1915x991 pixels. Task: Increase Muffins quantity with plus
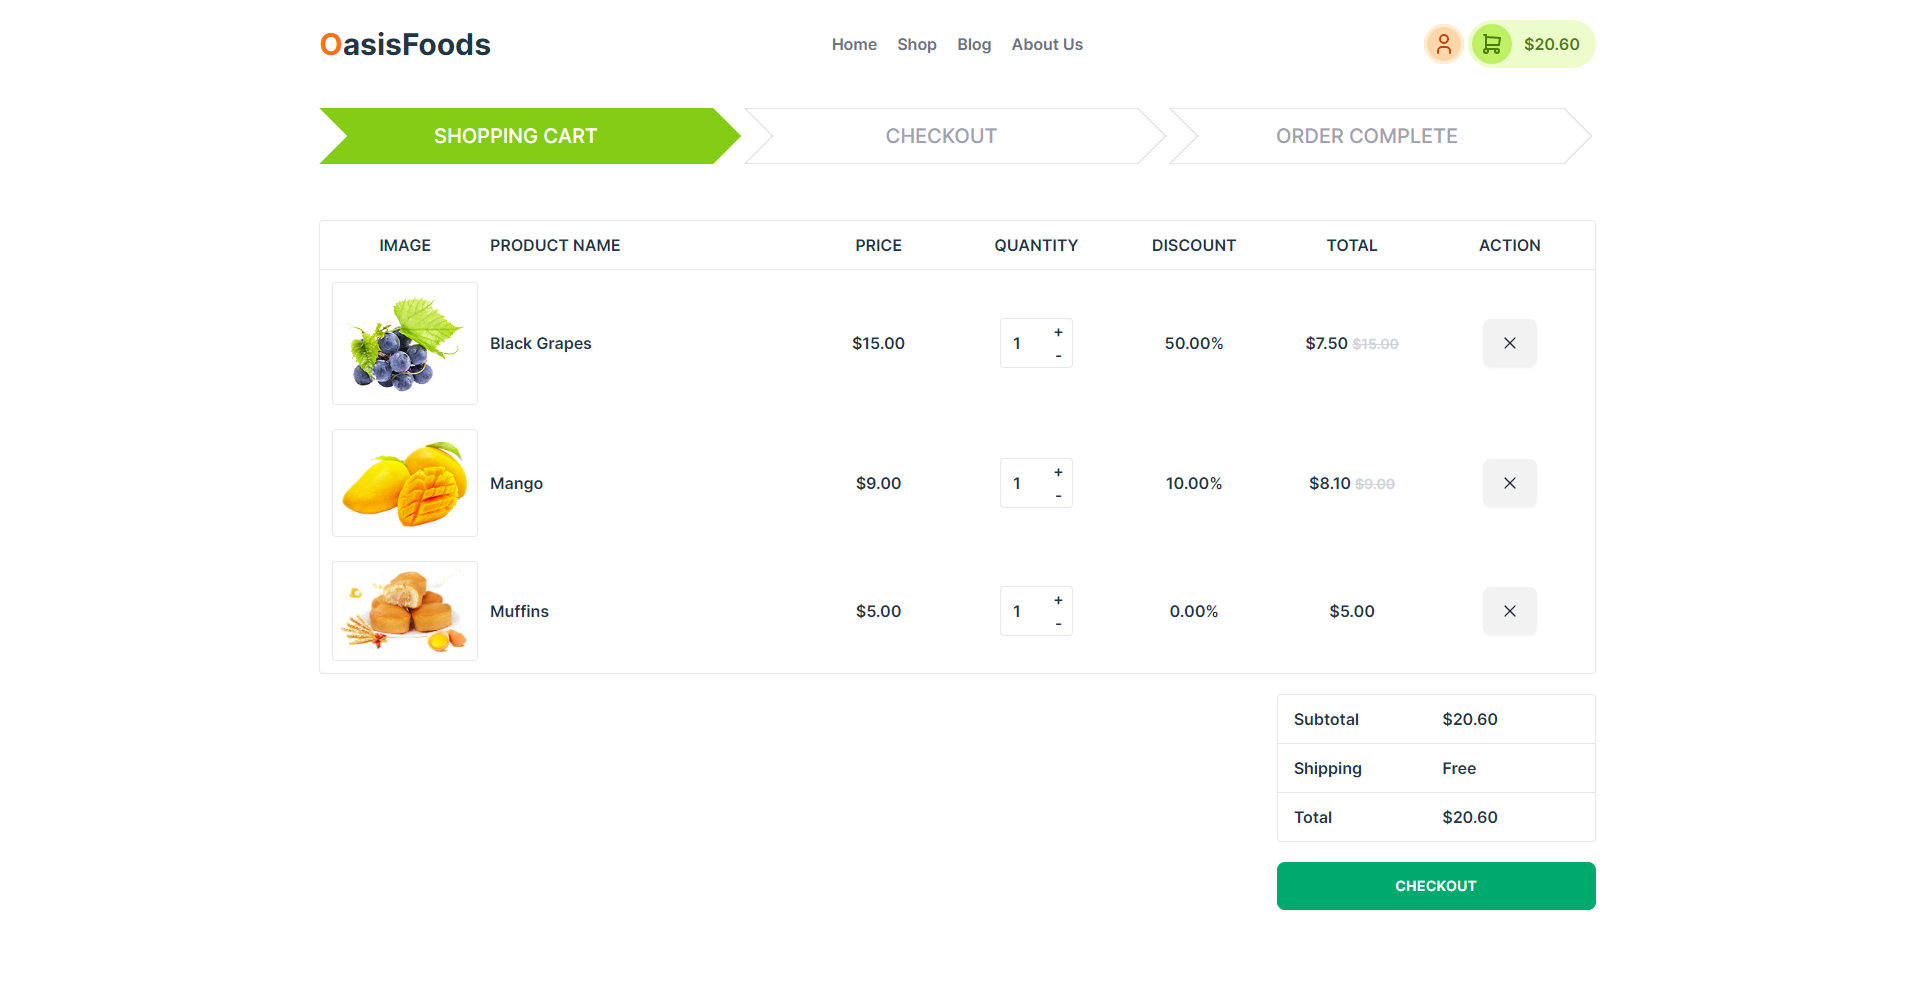[1058, 600]
